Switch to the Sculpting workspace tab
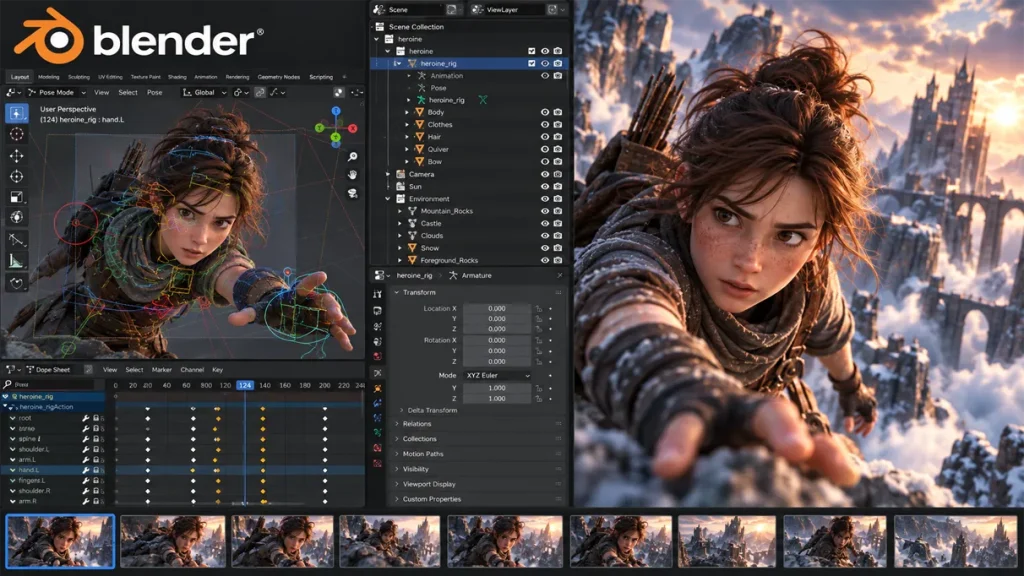Viewport: 1024px width, 576px height. [79, 77]
